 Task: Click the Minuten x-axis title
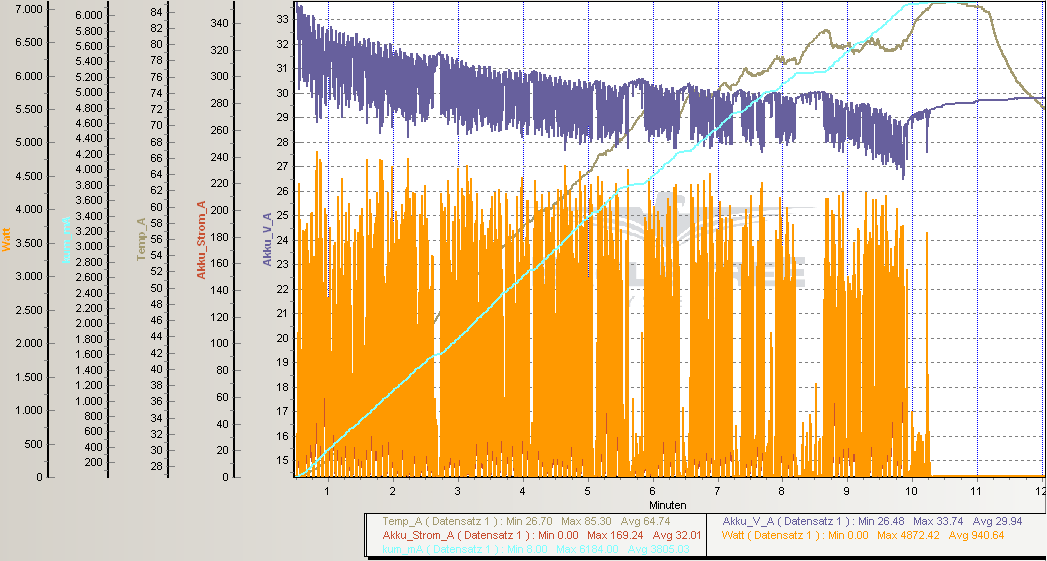point(670,505)
